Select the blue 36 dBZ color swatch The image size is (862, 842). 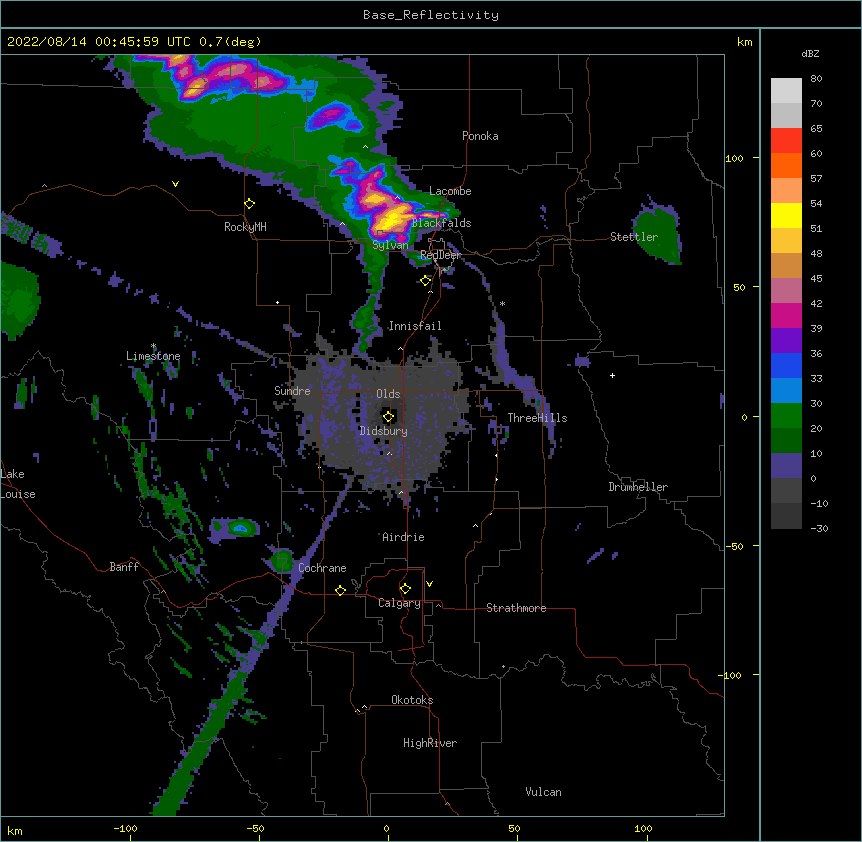(786, 365)
